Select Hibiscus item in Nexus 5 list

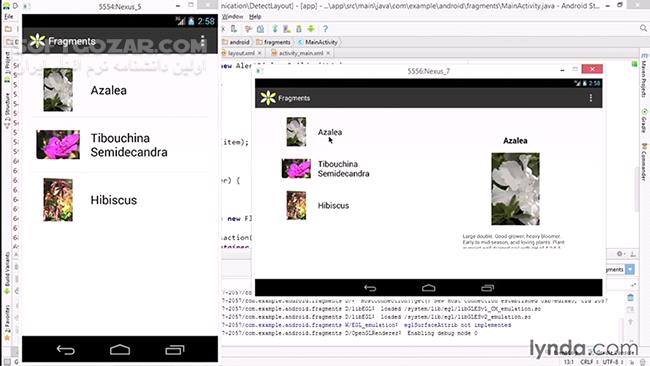tap(120, 200)
